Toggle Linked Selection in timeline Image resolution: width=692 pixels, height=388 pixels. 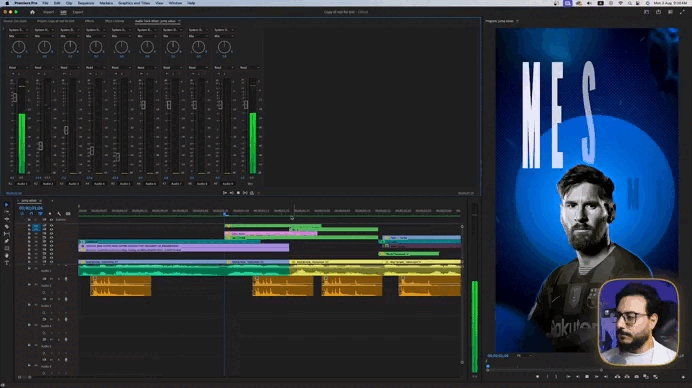click(x=40, y=214)
